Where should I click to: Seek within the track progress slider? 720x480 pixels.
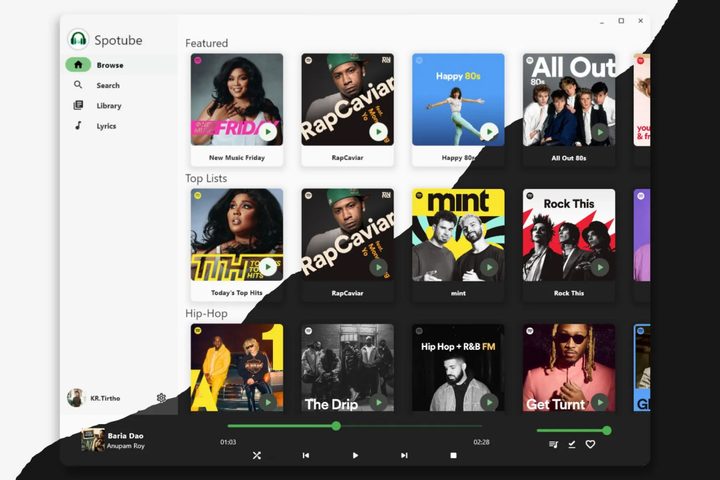point(354,426)
